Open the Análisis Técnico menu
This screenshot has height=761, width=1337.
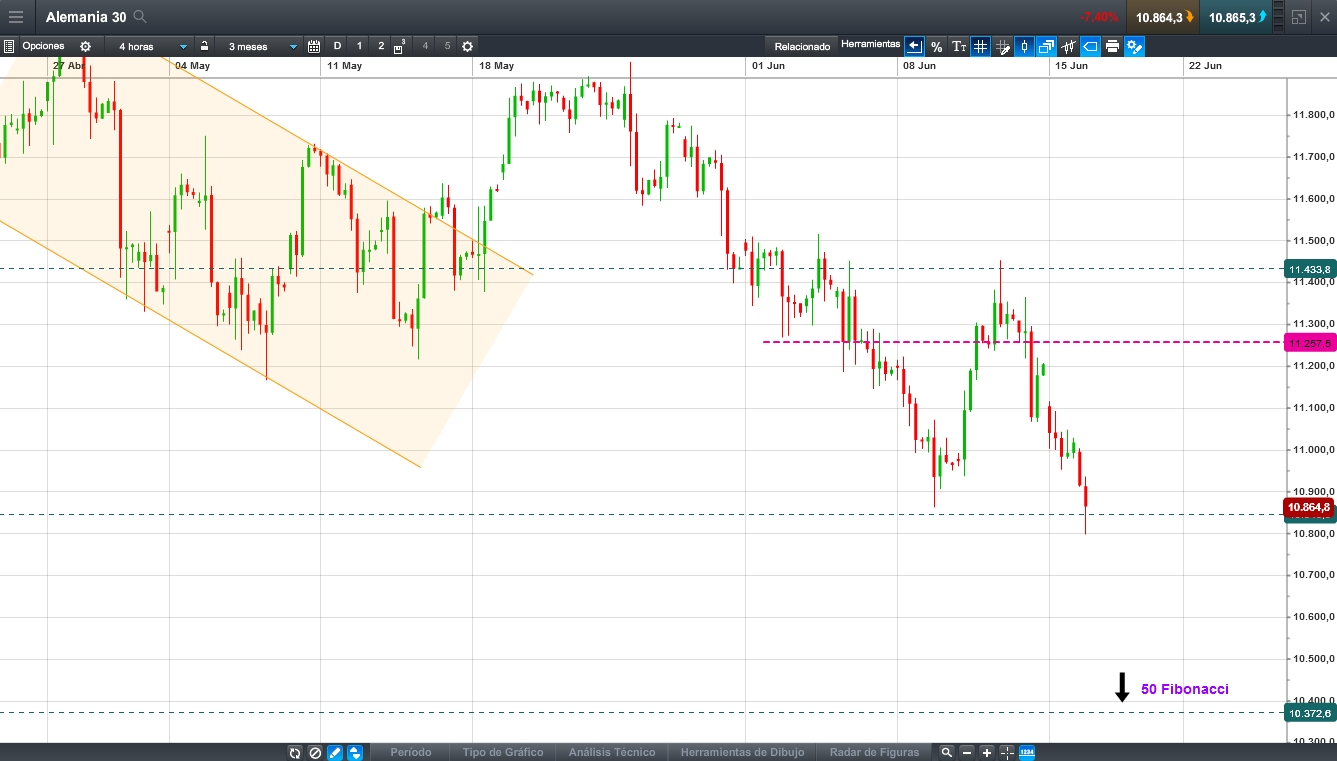612,752
